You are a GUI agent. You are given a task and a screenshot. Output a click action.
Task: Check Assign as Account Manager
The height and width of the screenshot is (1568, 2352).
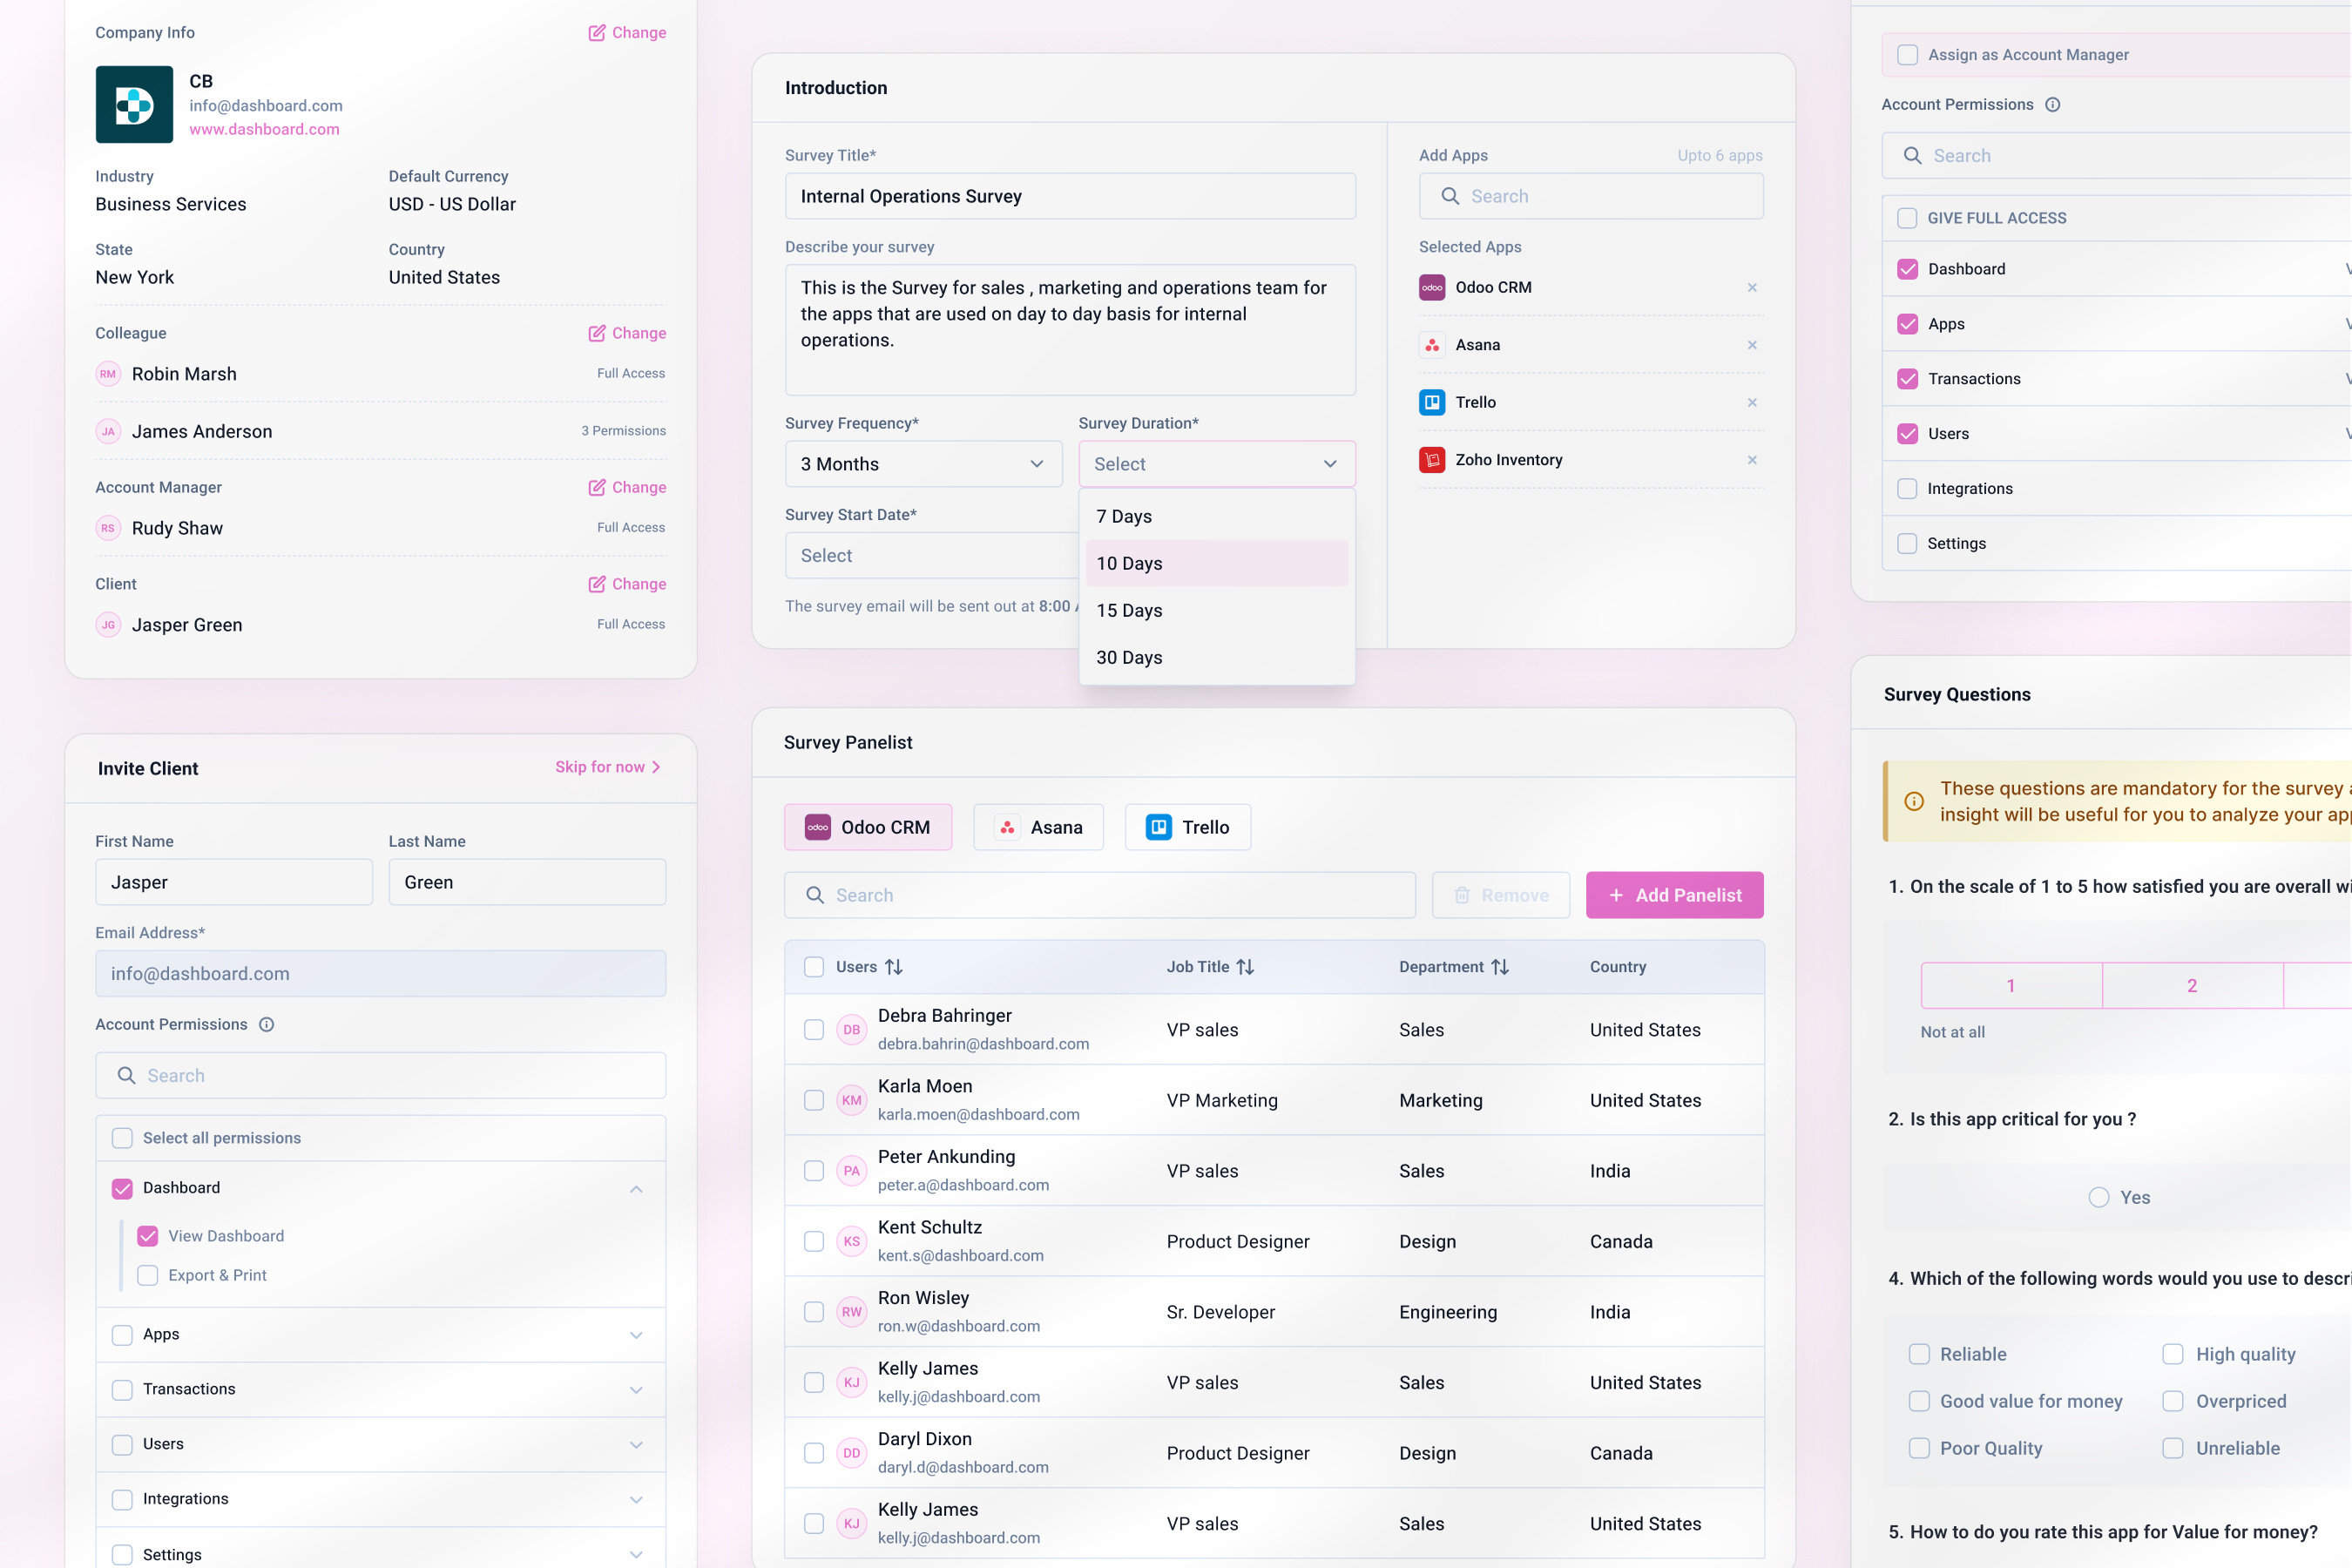(1906, 55)
